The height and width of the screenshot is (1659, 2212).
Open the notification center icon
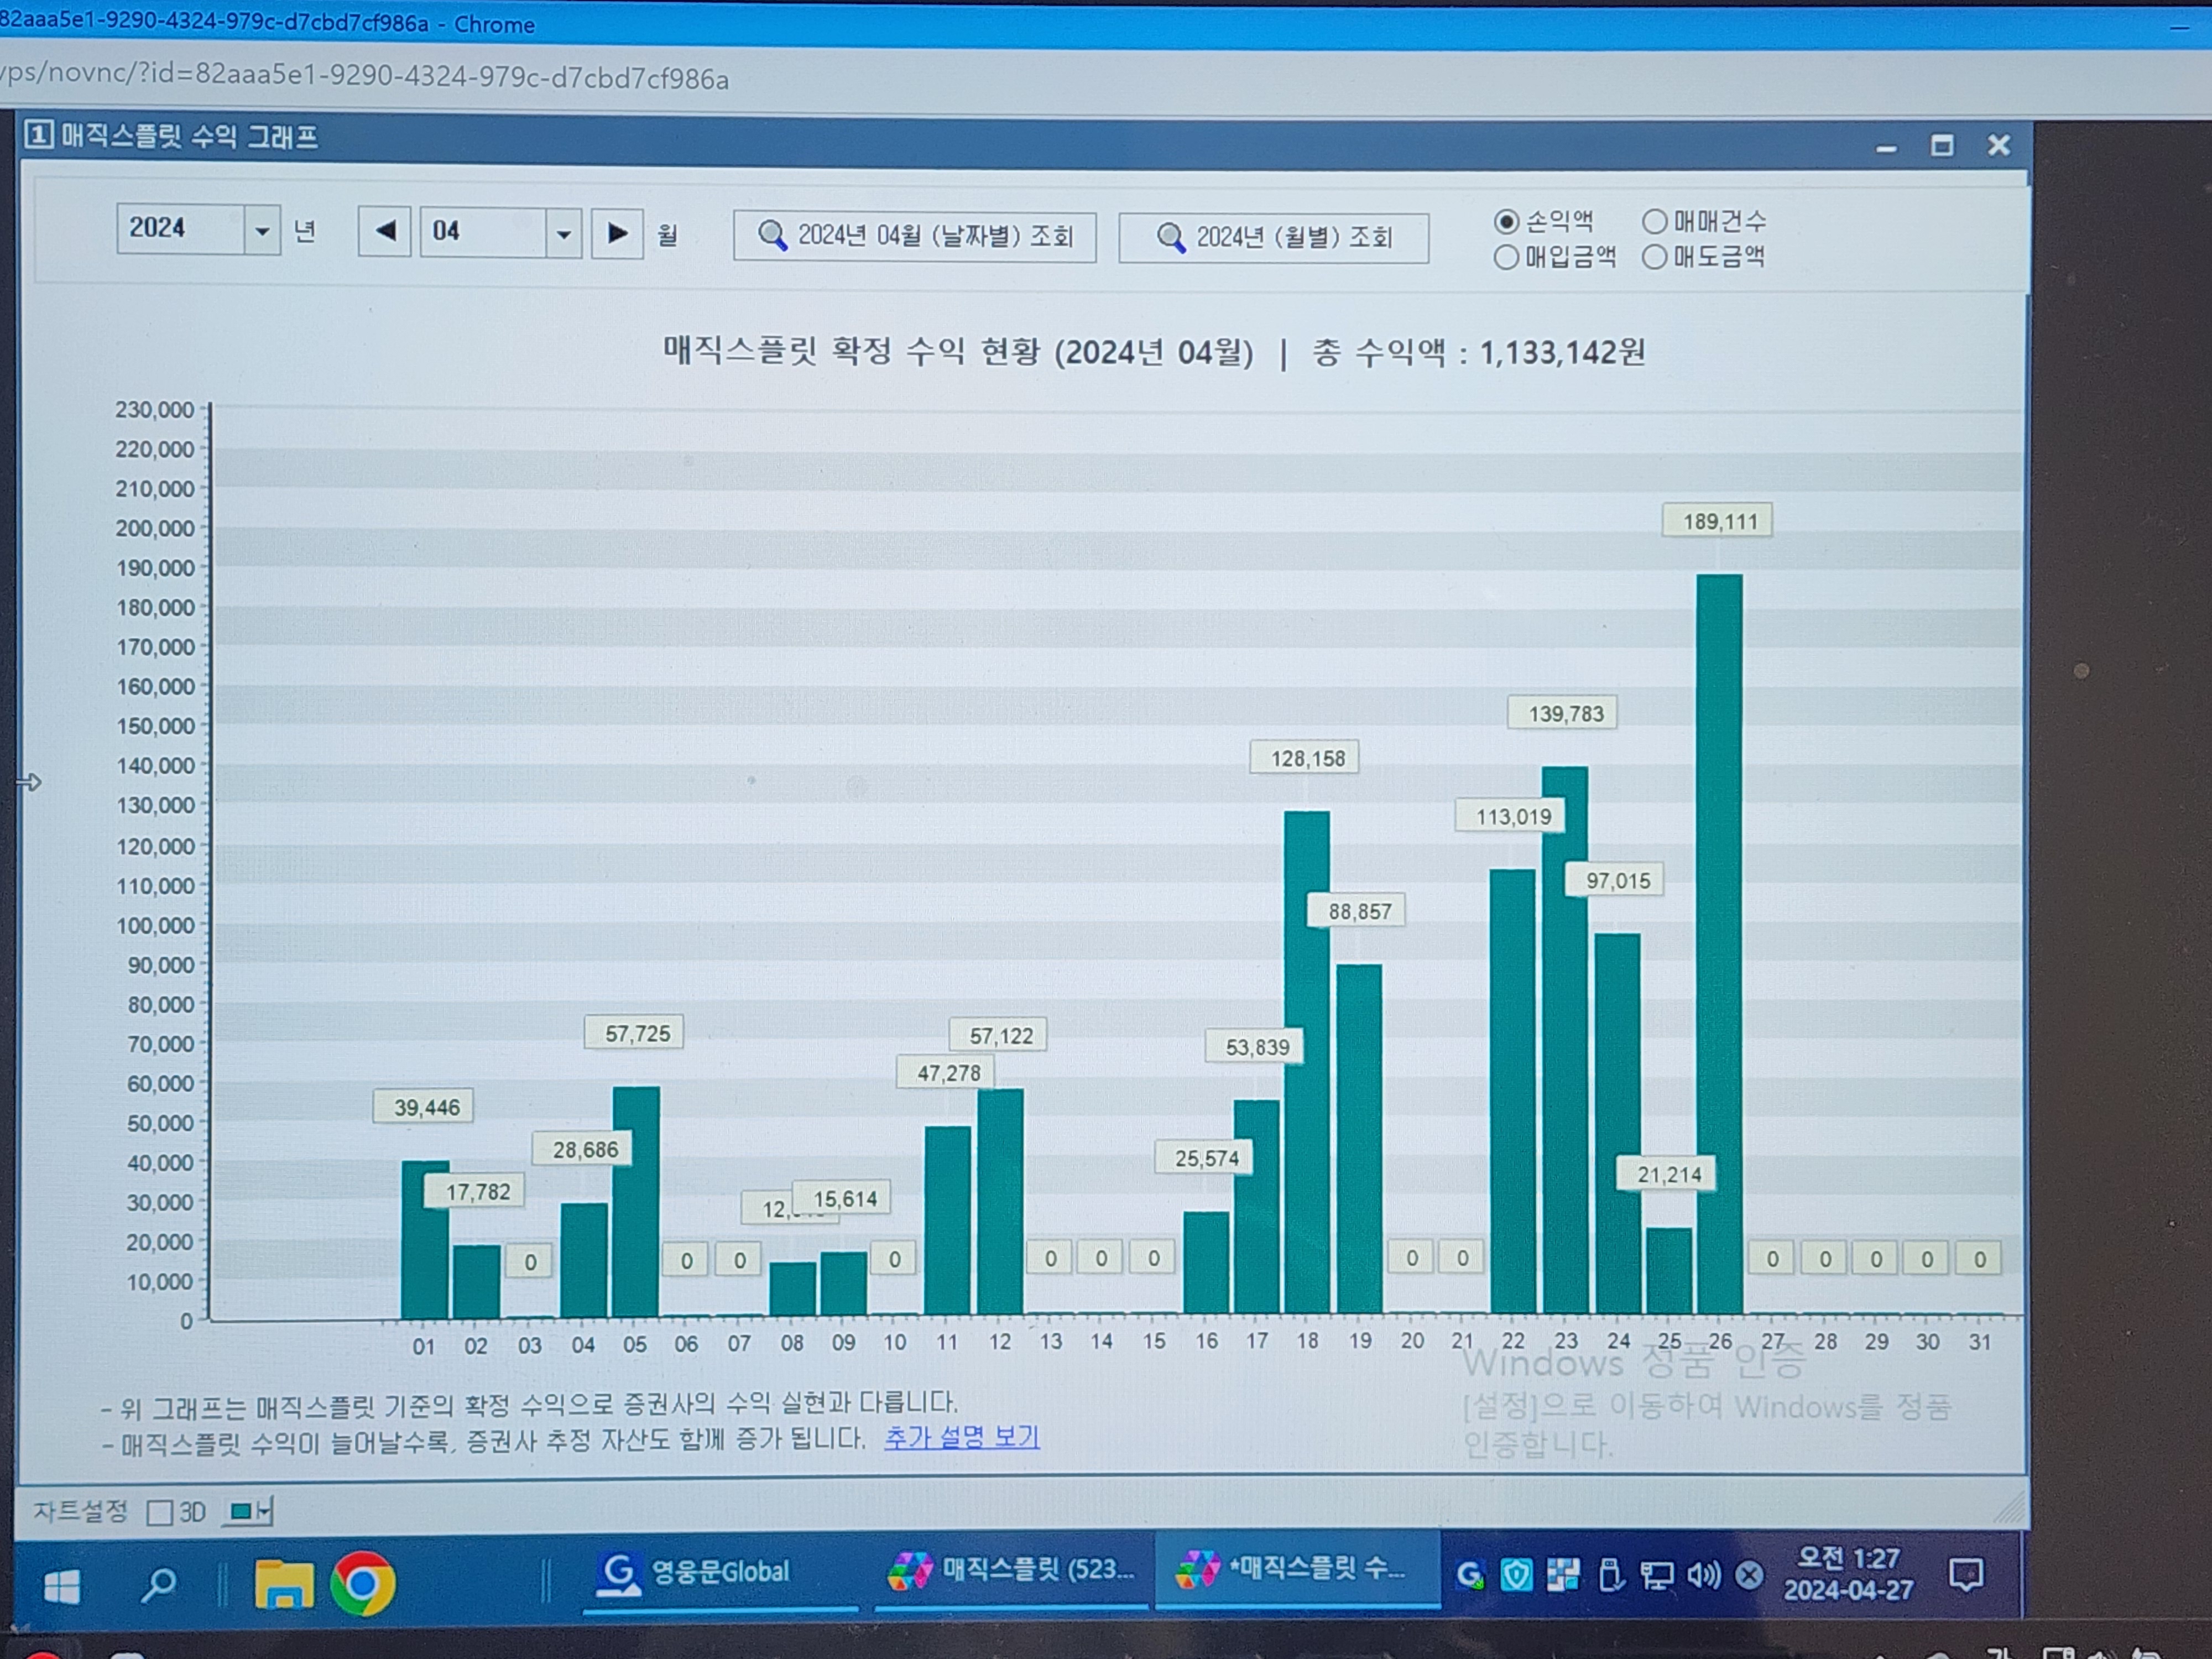pyautogui.click(x=1966, y=1575)
